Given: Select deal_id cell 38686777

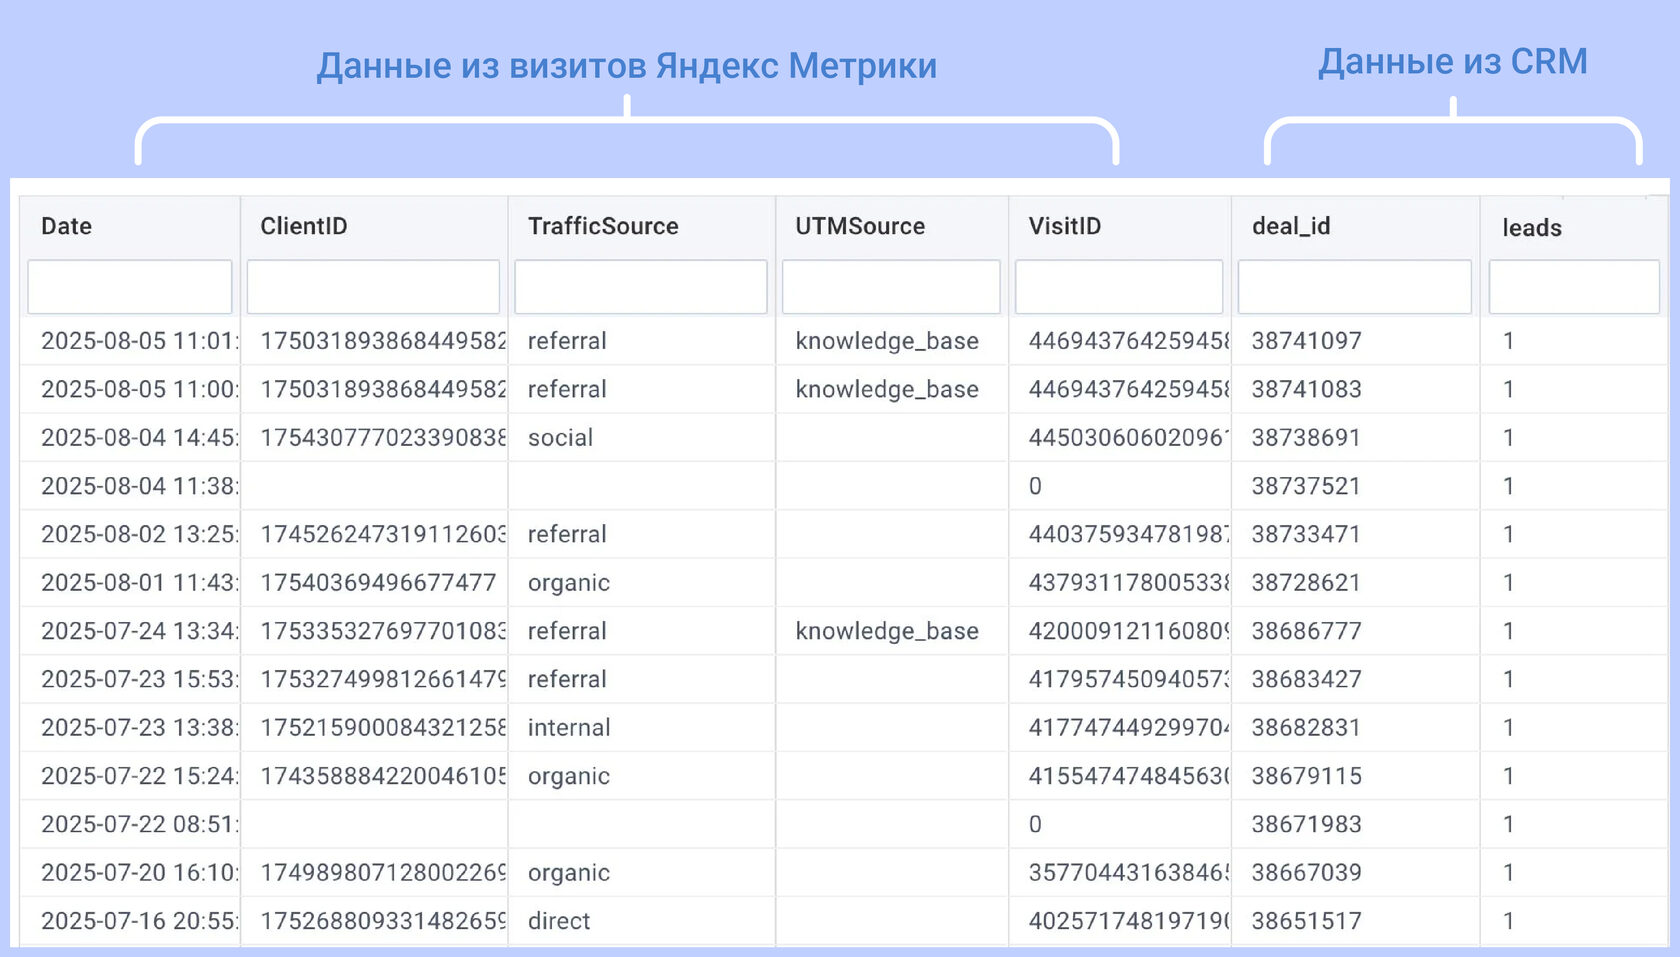Looking at the screenshot, I should tap(1307, 631).
